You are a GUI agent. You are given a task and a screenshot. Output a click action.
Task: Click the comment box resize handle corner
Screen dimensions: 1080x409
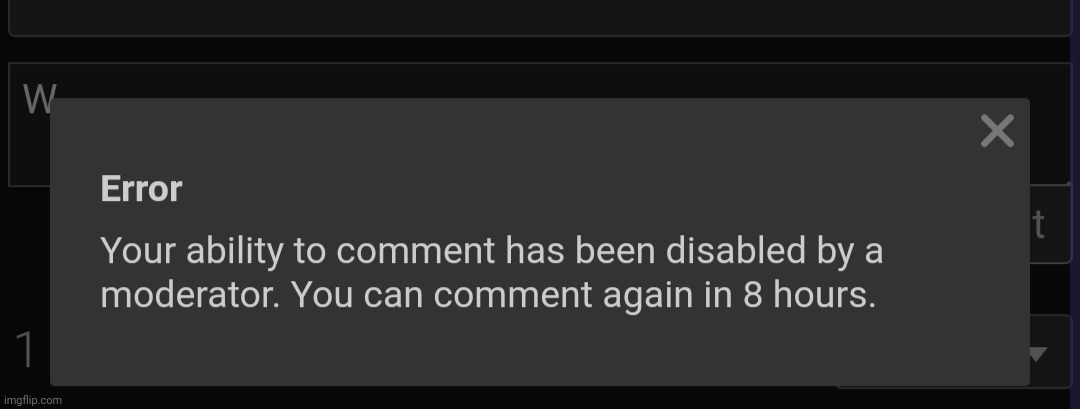(x=1068, y=182)
